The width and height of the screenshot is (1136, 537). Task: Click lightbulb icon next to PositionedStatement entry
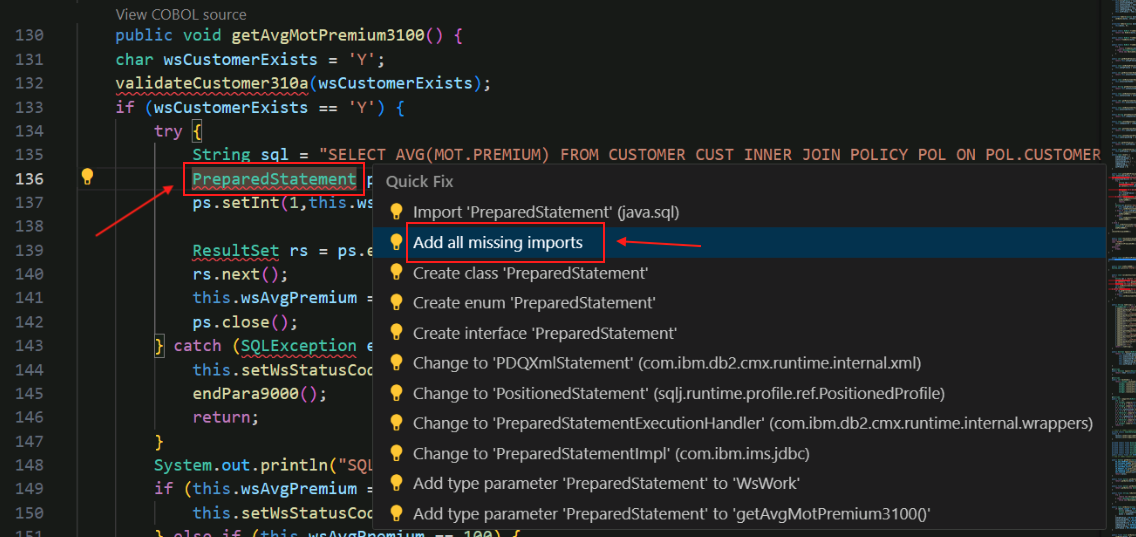[396, 392]
